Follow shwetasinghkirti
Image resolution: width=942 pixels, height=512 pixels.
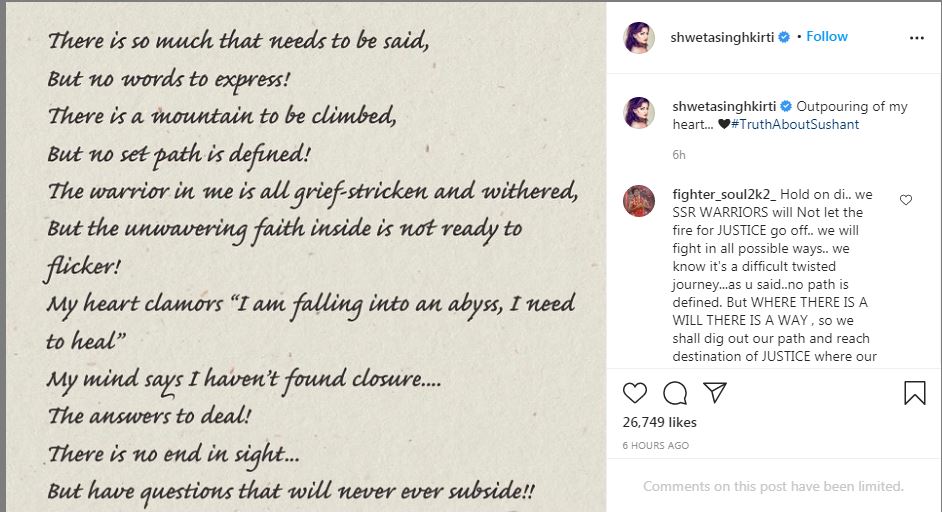(827, 37)
